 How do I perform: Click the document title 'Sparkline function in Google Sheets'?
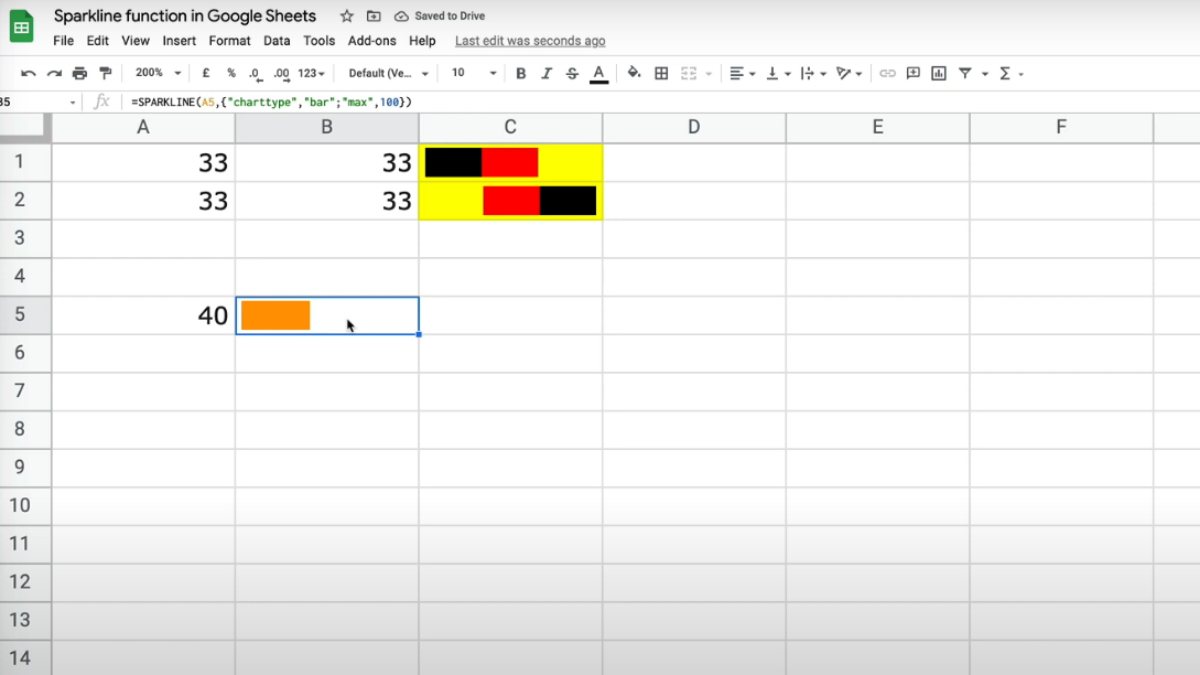click(185, 16)
